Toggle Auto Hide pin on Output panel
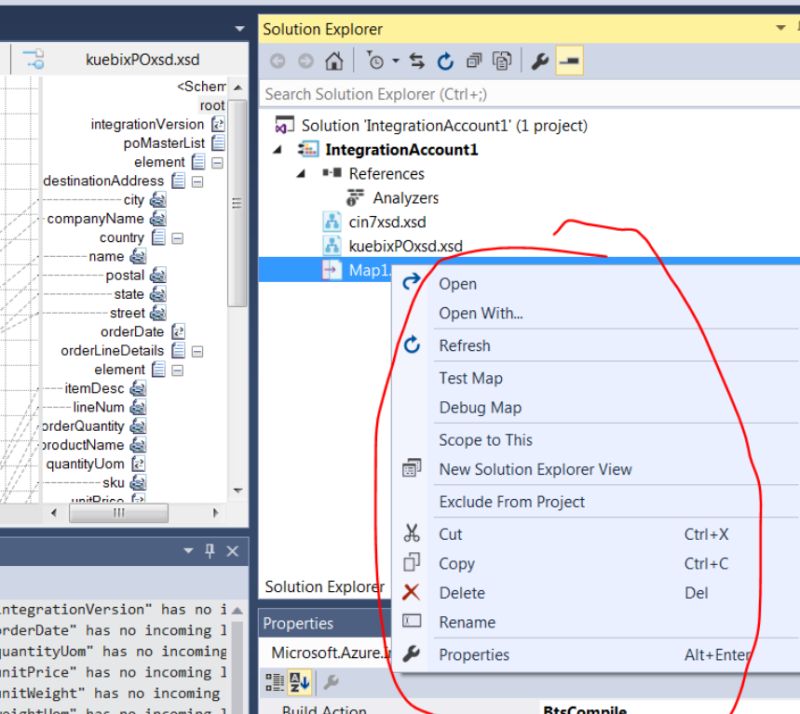Image resolution: width=800 pixels, height=714 pixels. (210, 551)
